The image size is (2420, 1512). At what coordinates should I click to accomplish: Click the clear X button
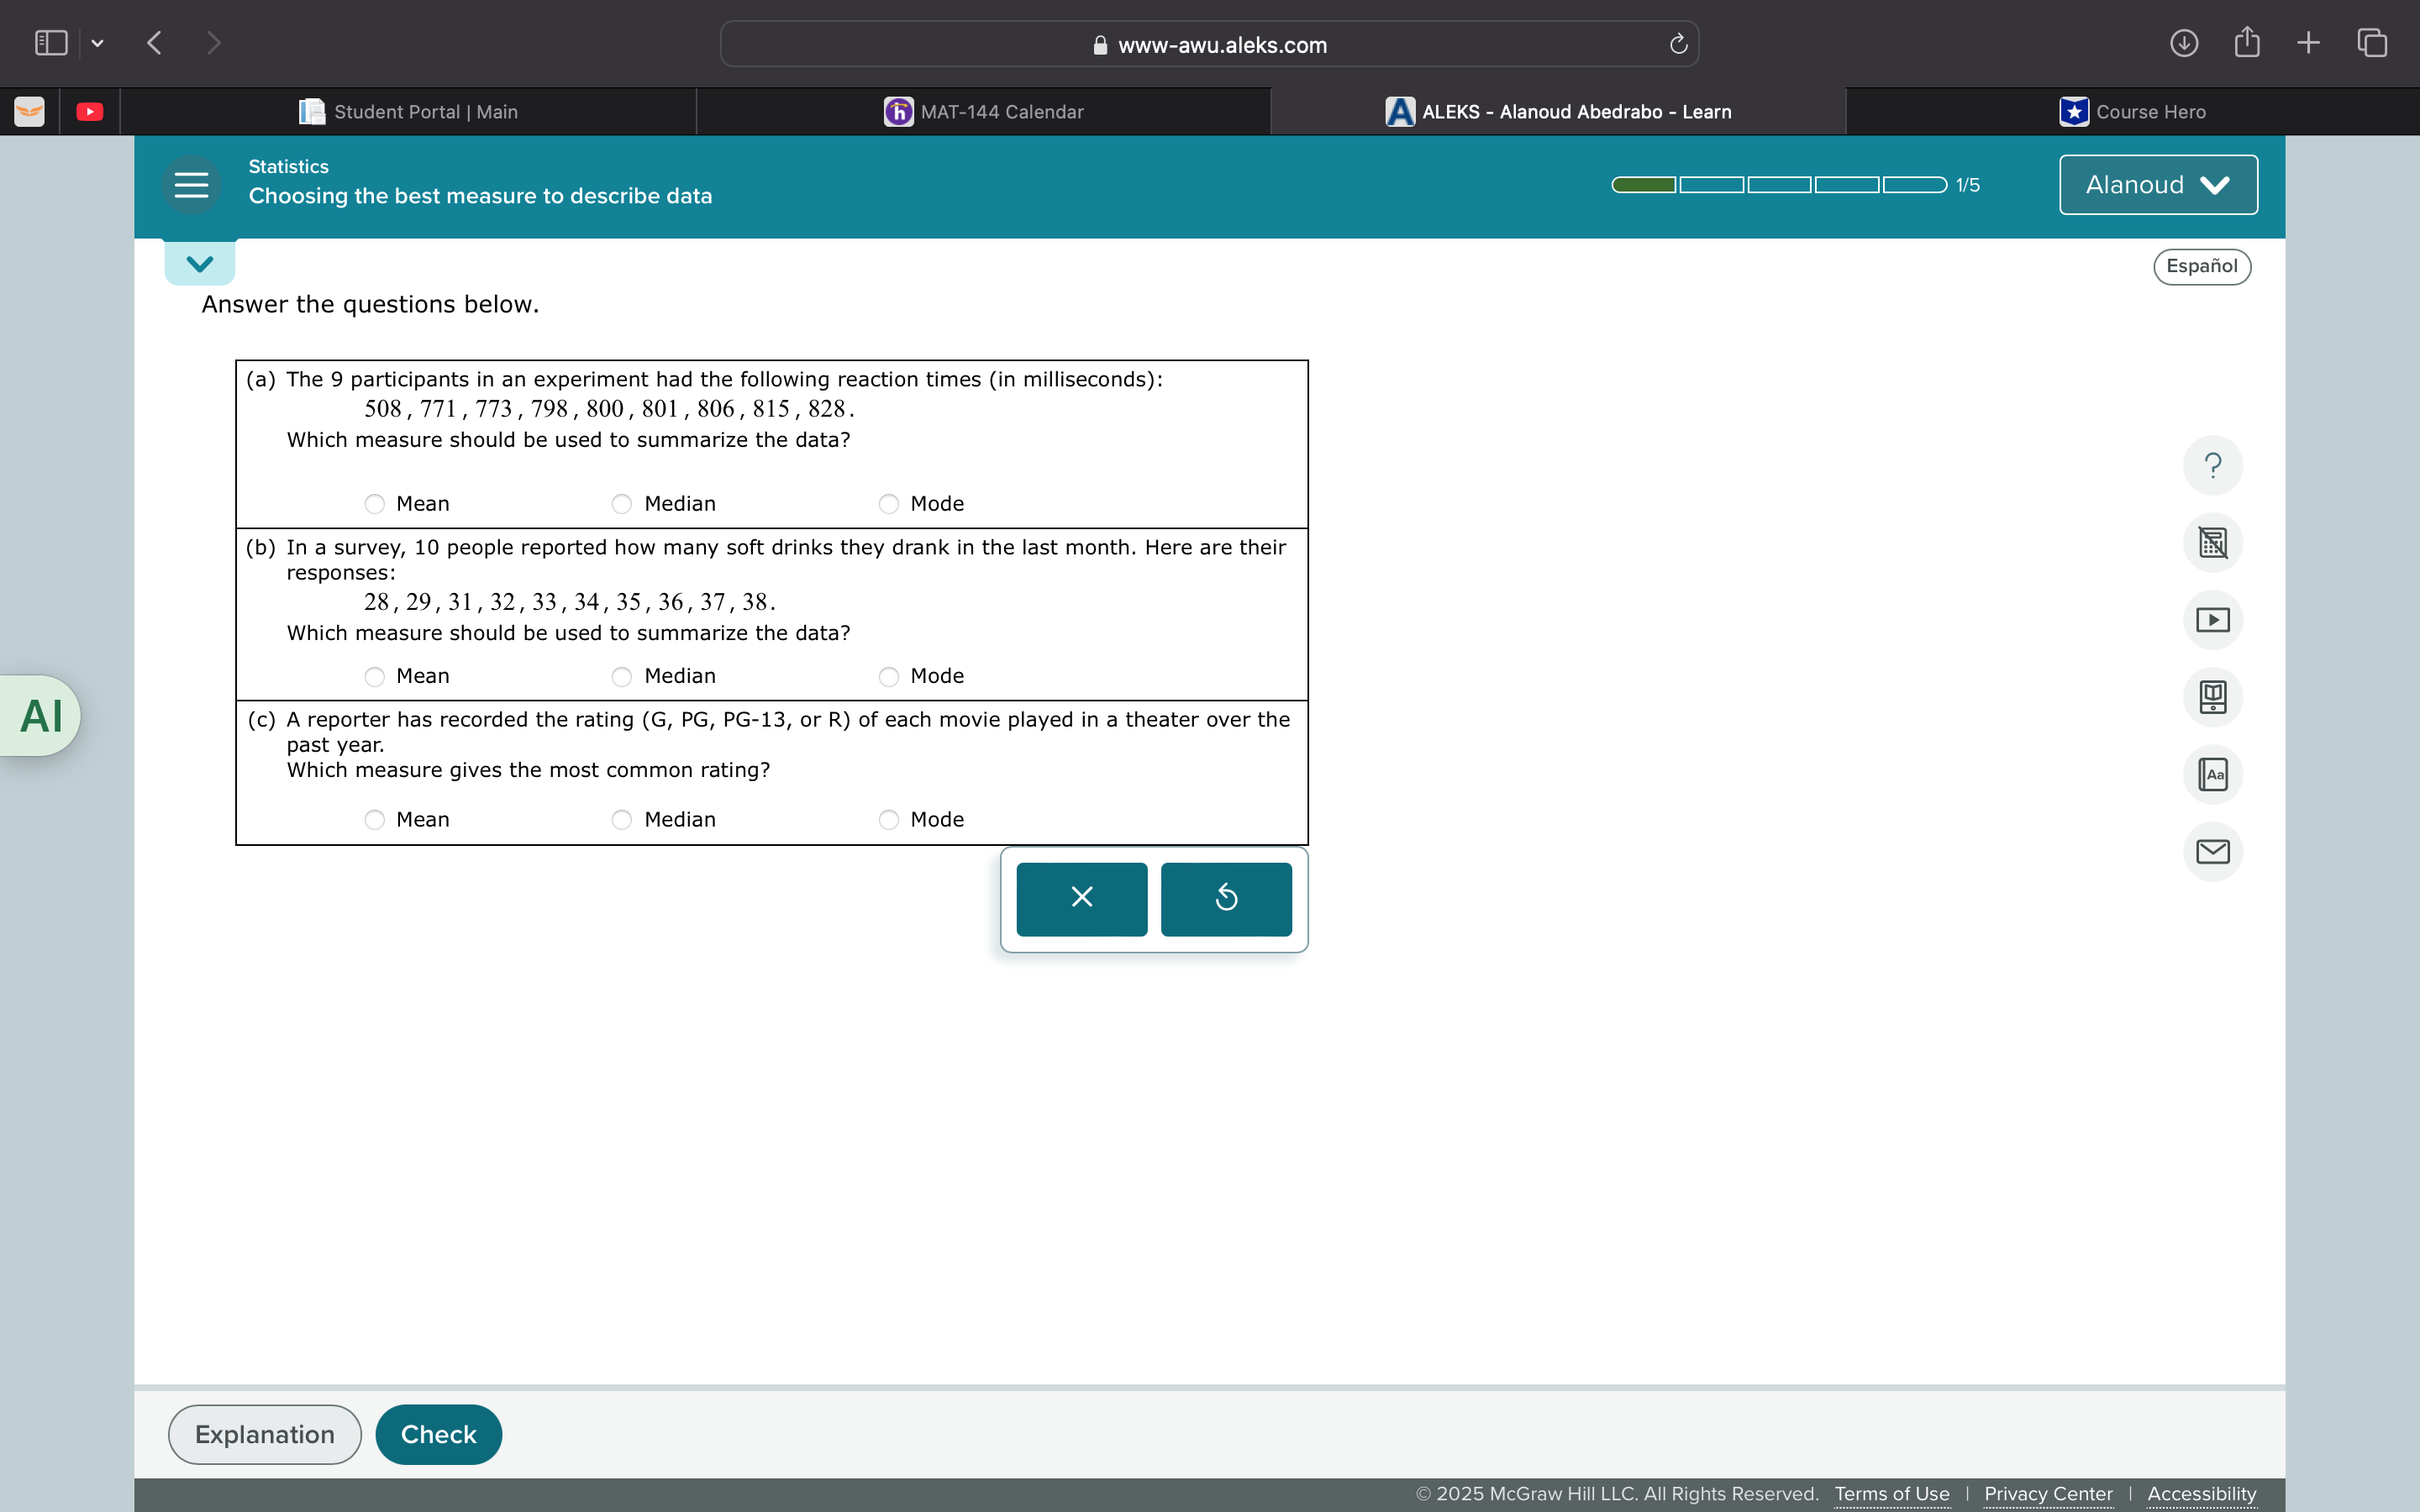click(1081, 898)
